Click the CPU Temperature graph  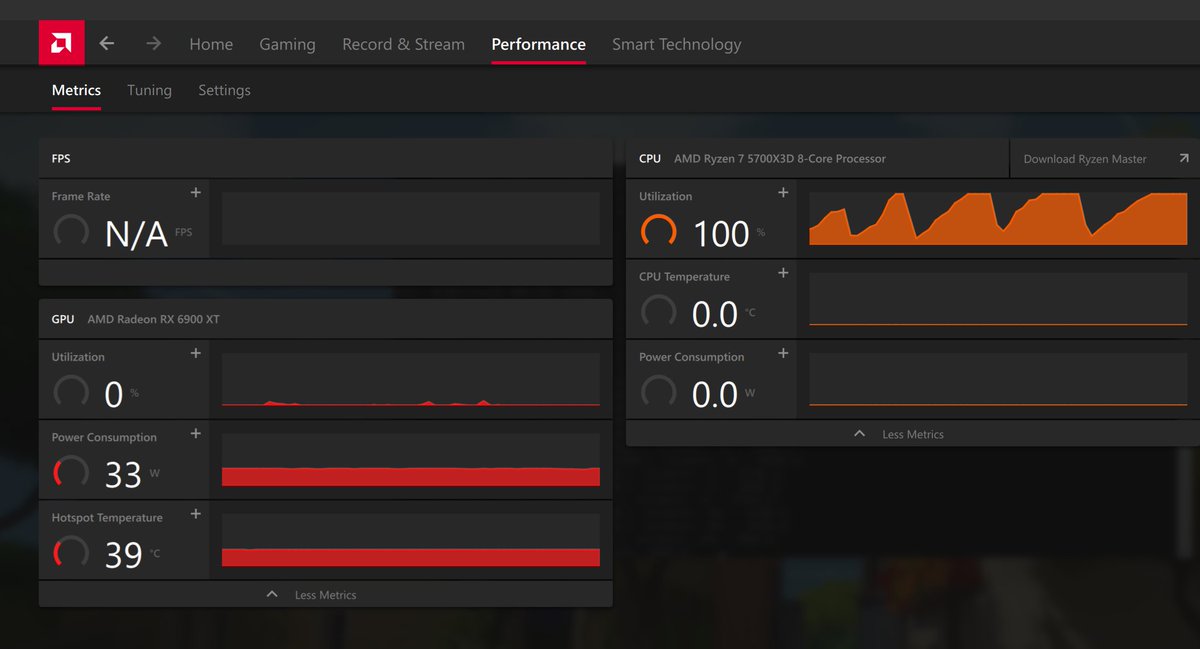[997, 299]
